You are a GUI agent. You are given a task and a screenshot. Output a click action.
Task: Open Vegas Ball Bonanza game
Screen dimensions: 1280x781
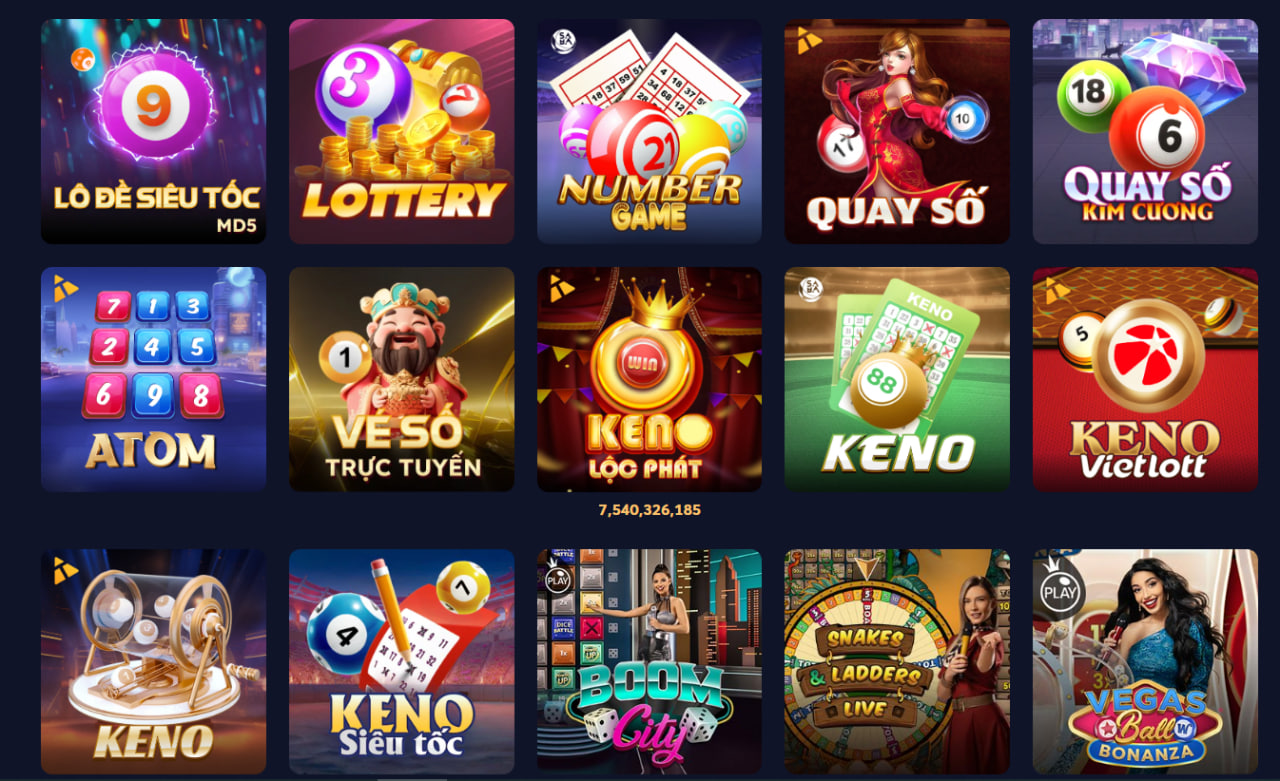click(1145, 661)
